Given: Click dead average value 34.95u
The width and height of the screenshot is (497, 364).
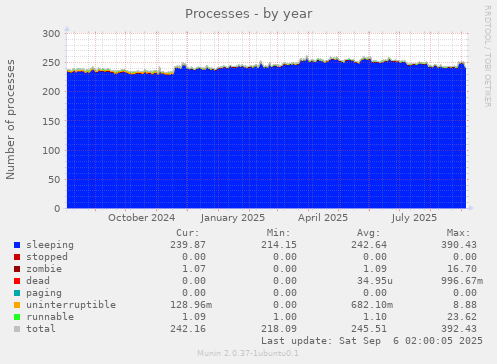Looking at the screenshot, I should pos(375,281).
